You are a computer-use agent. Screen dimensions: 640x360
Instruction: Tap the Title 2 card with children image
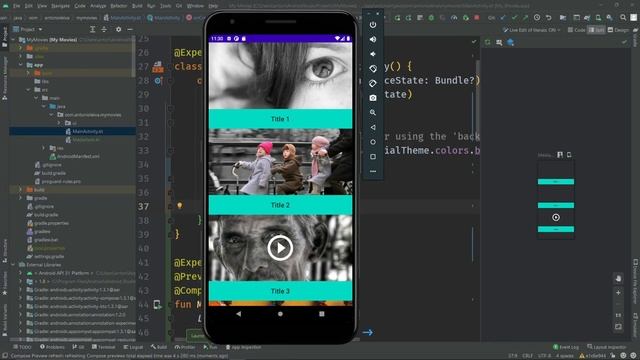coord(280,172)
